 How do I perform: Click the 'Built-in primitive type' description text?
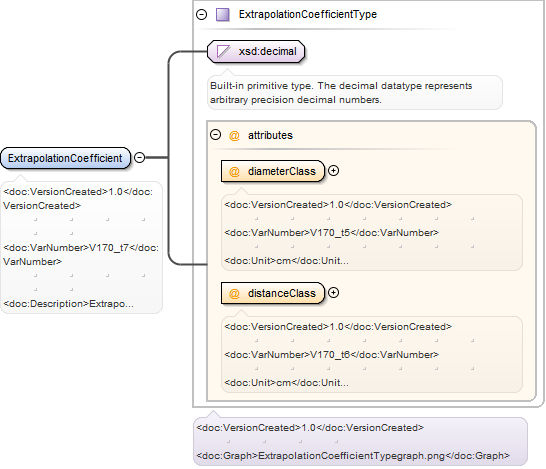point(341,93)
